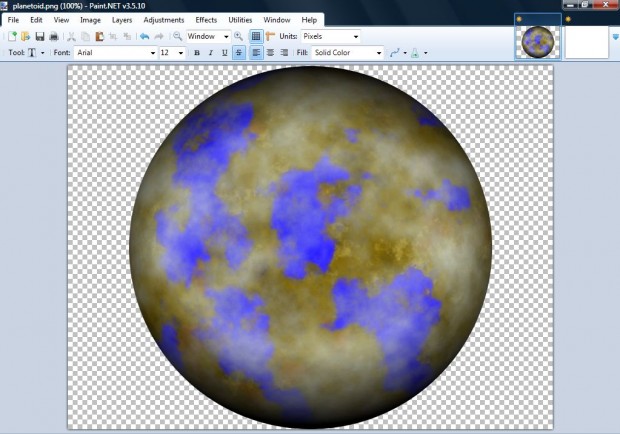This screenshot has width=620, height=434.
Task: Toggle strikethrough text formatting
Action: click(239, 52)
